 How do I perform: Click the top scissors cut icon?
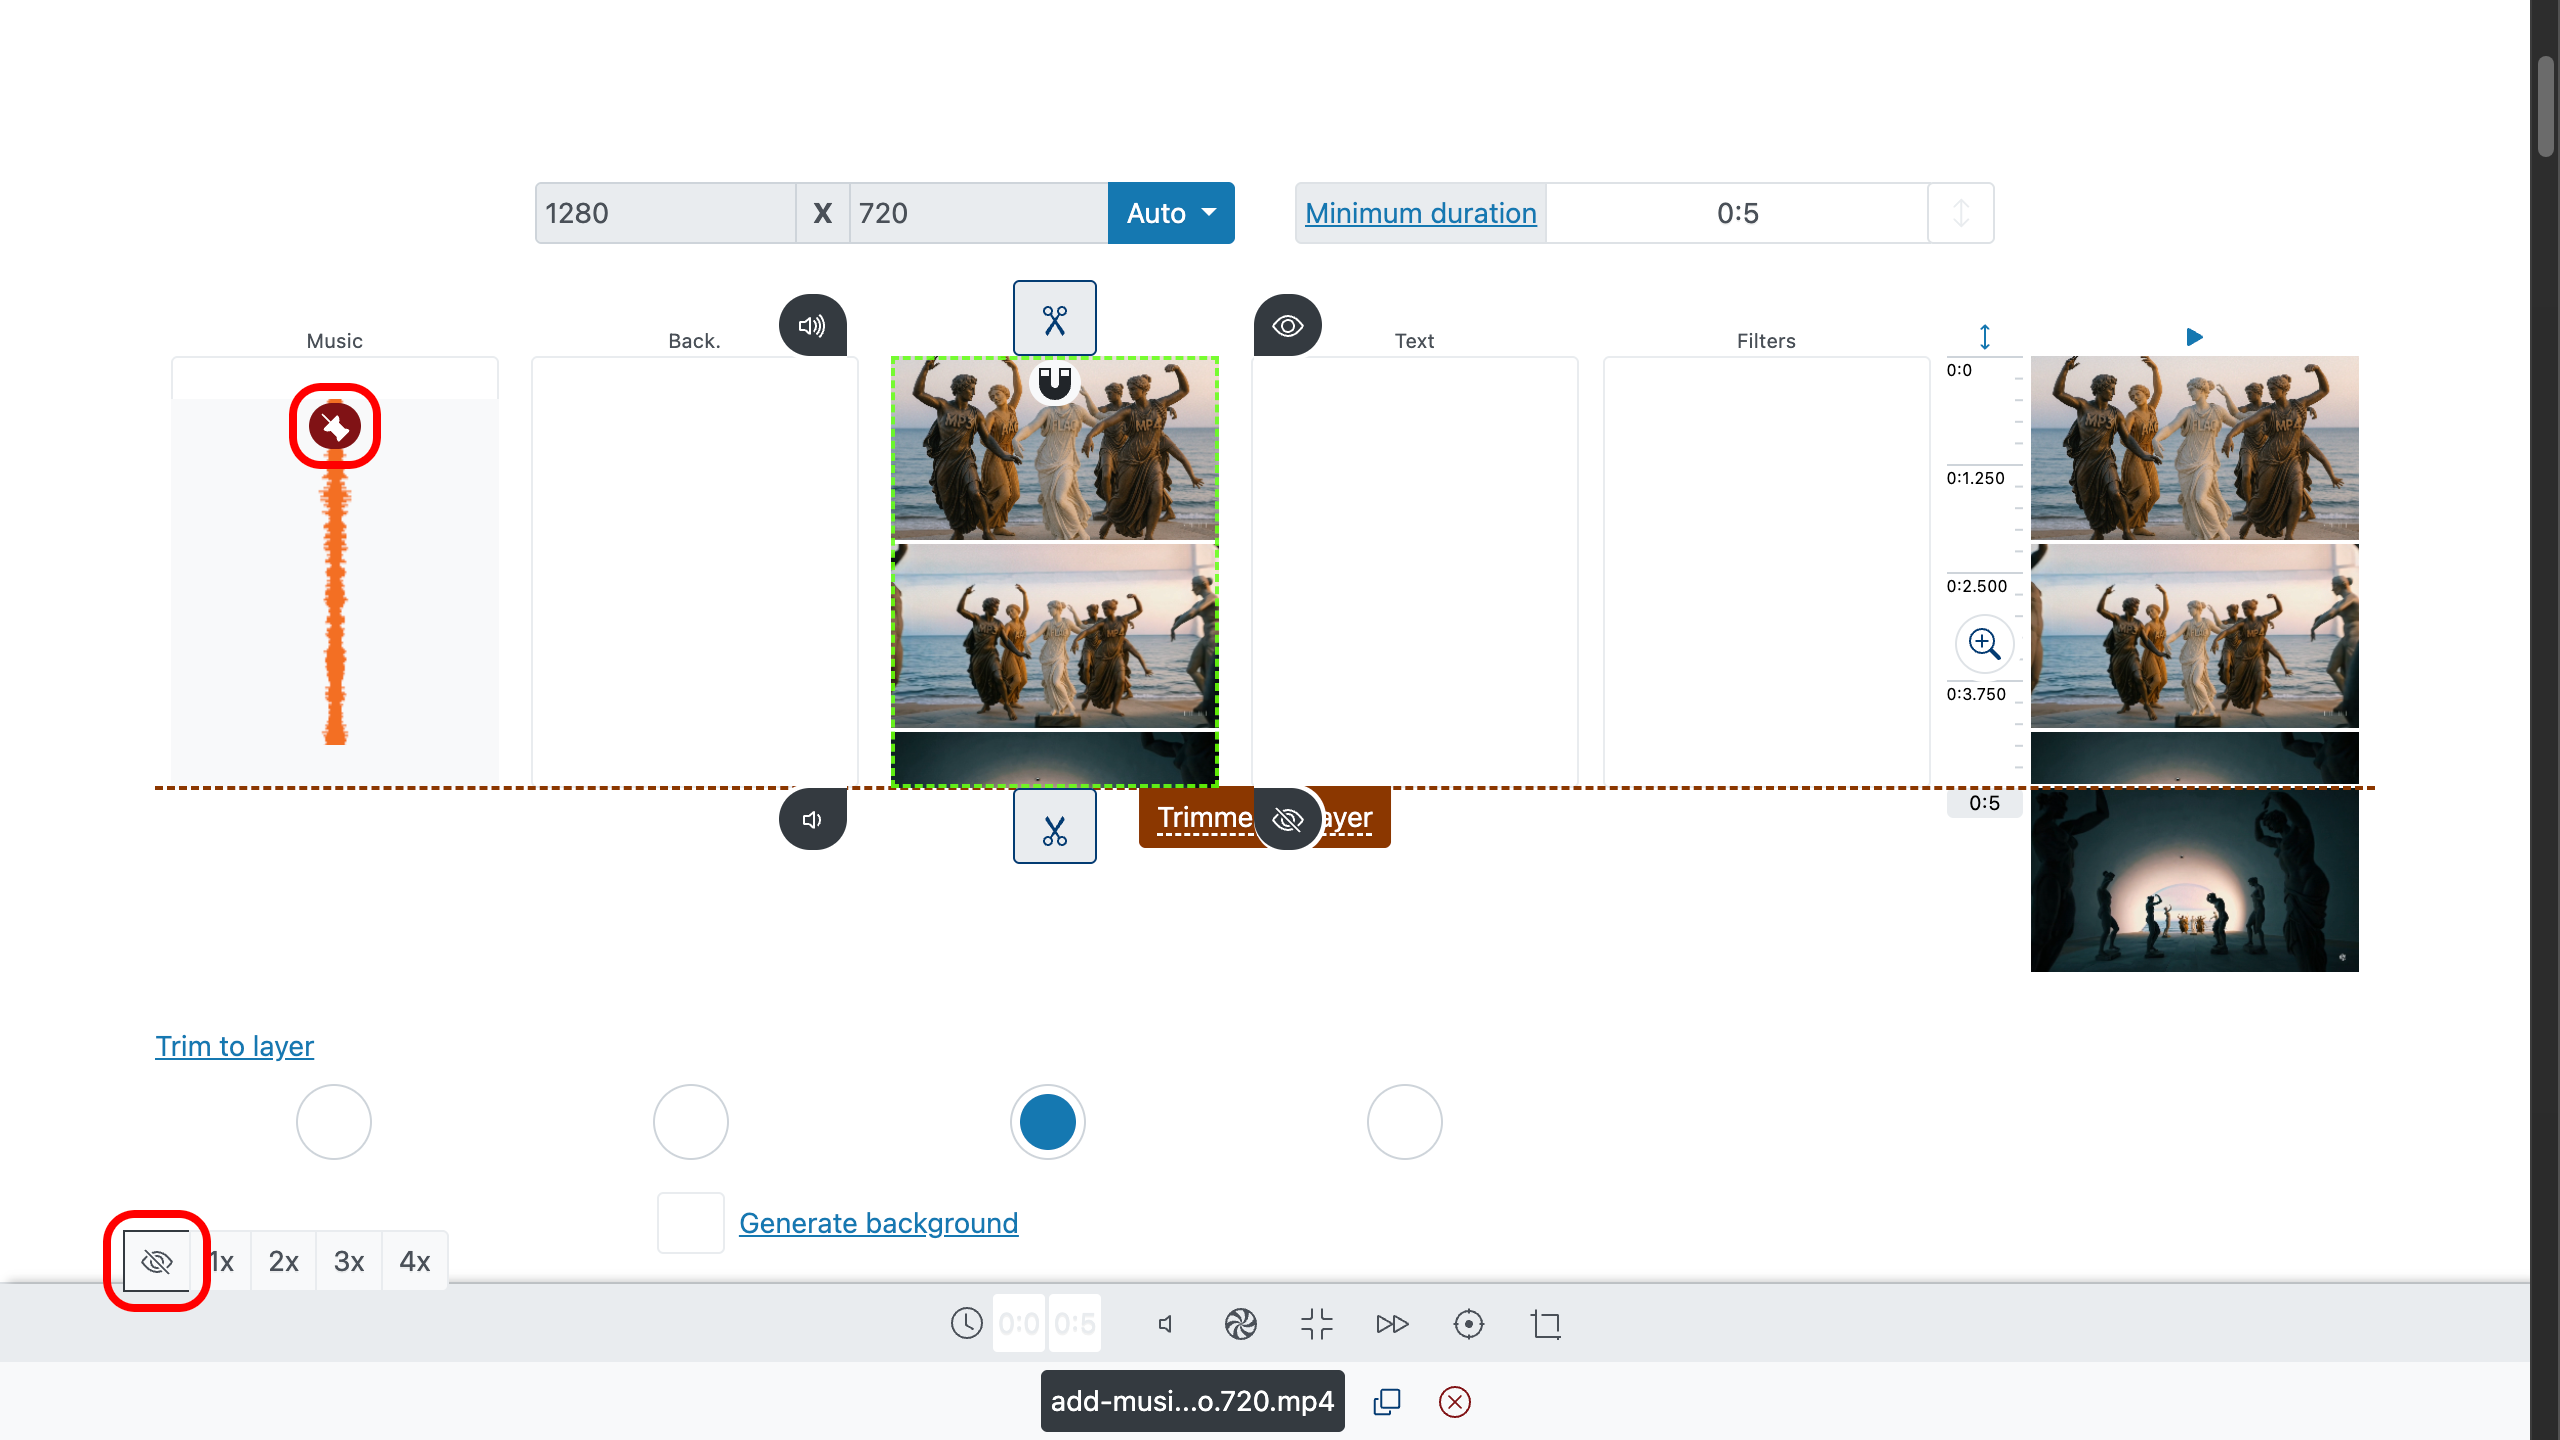click(x=1054, y=319)
